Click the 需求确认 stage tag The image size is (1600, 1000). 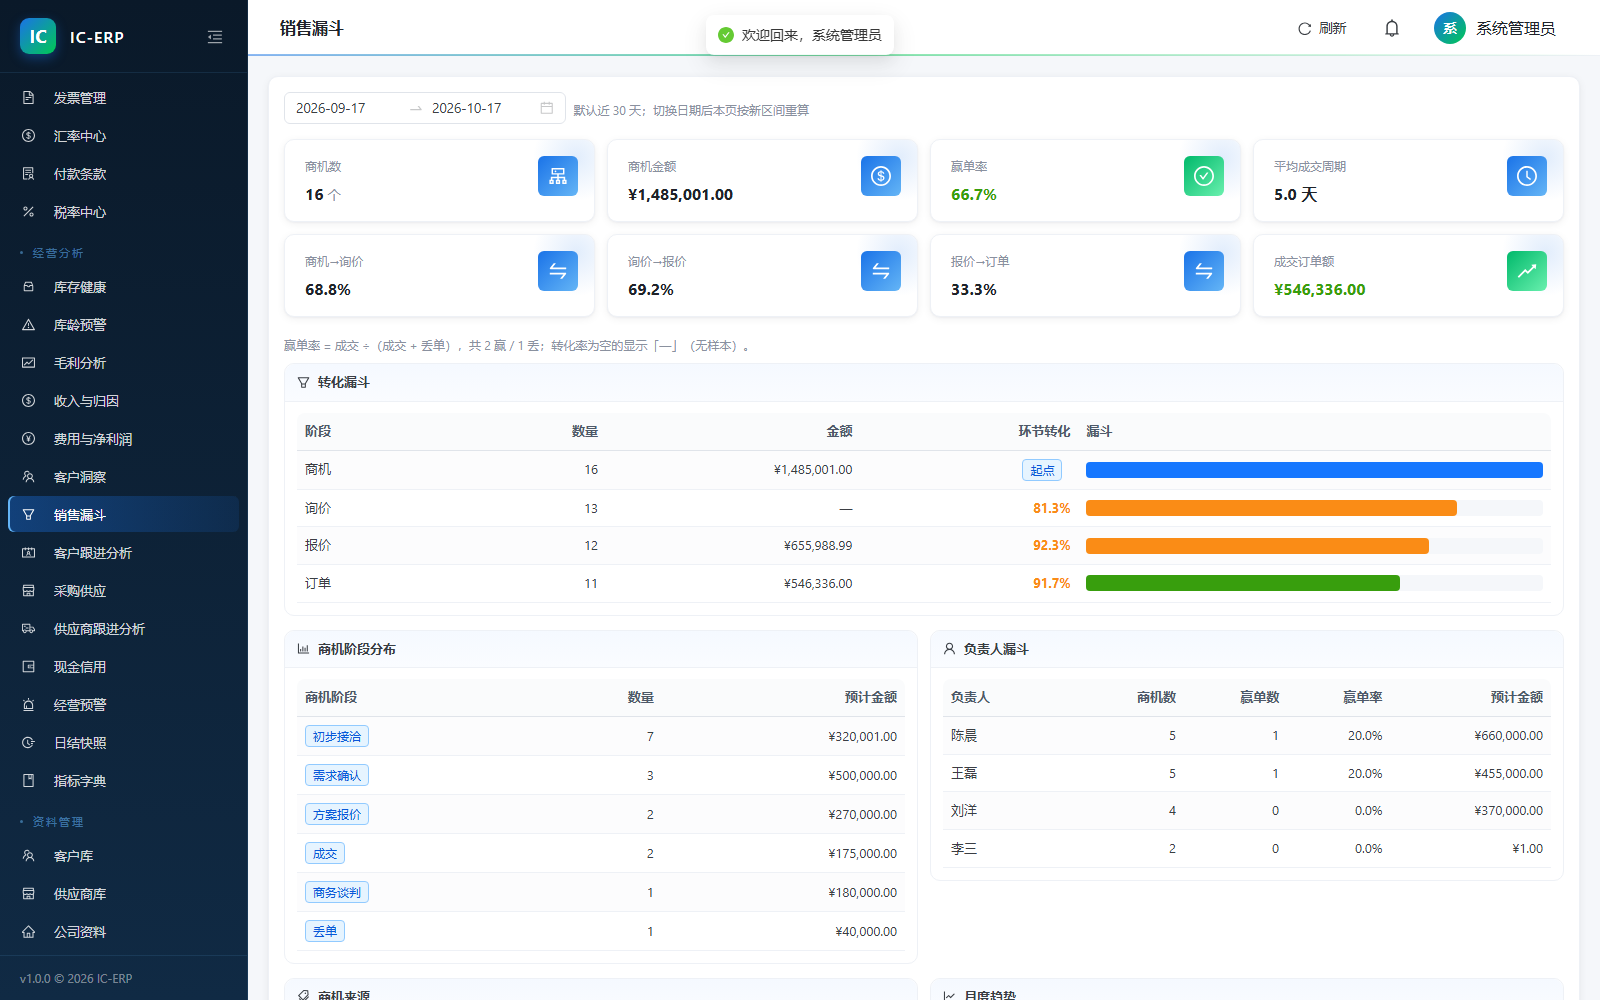coord(337,776)
